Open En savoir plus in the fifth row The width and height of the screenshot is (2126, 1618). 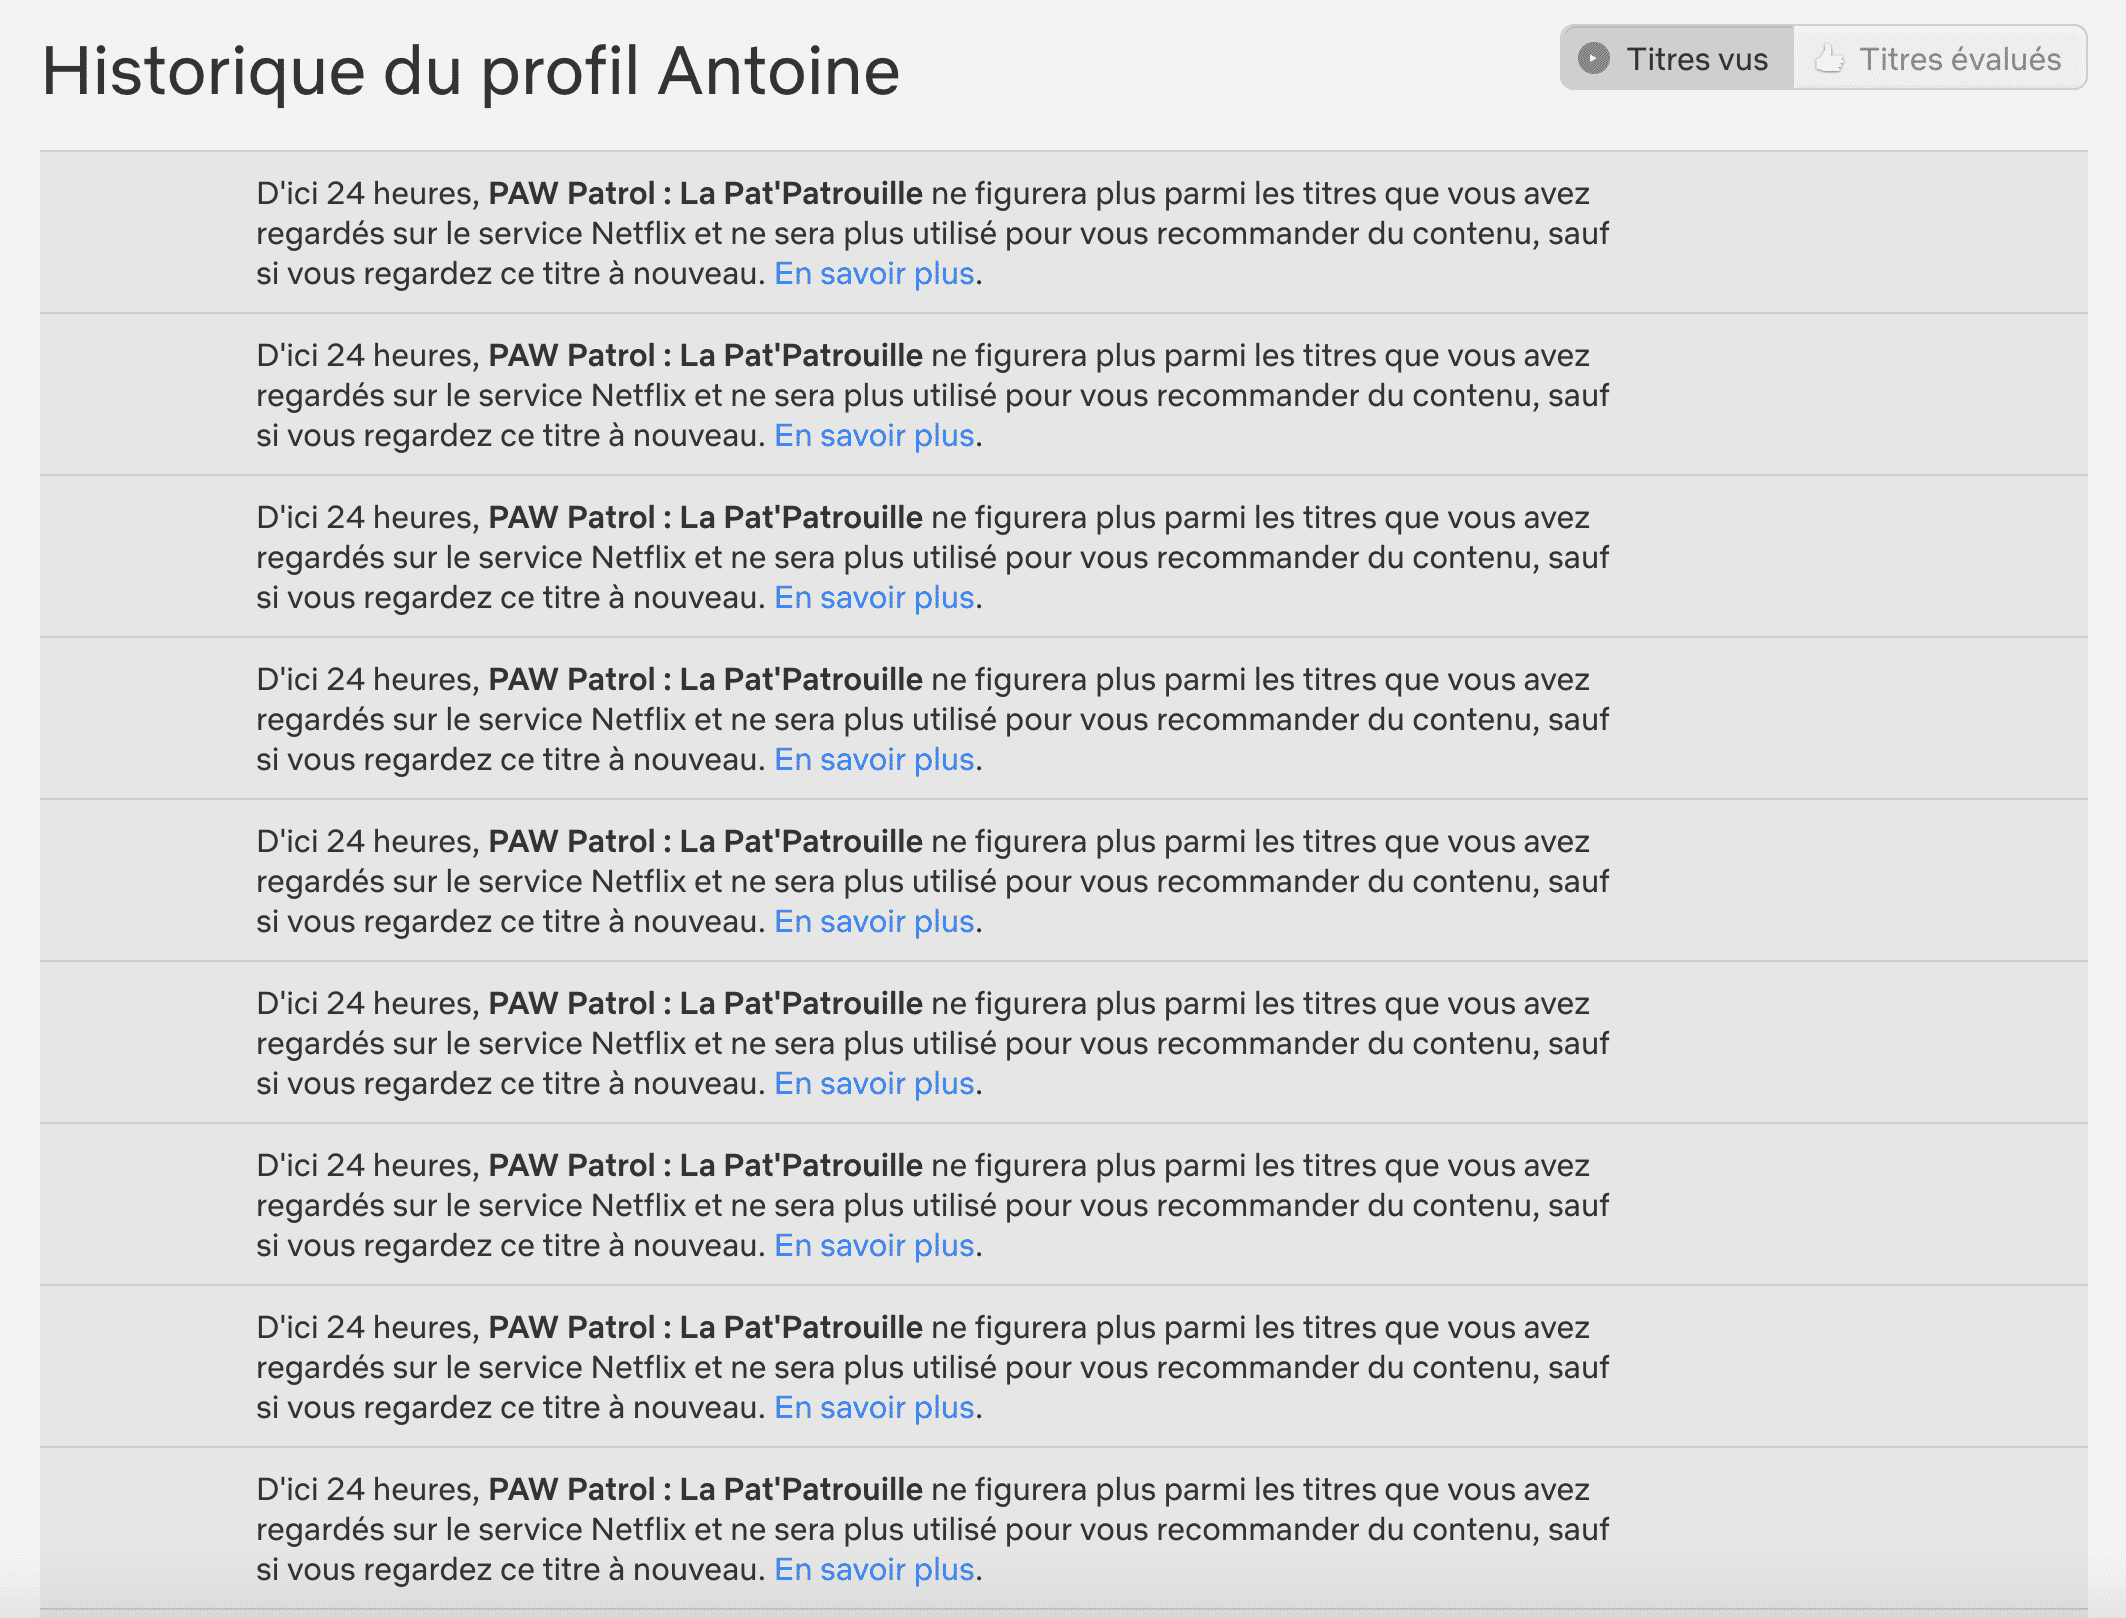click(x=874, y=921)
